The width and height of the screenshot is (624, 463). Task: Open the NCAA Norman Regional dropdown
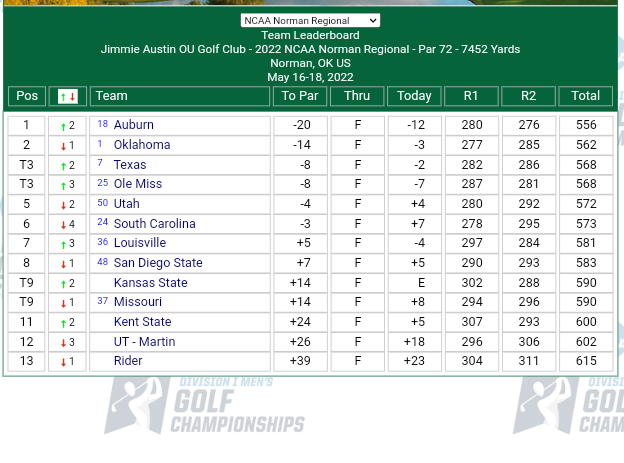pos(310,20)
